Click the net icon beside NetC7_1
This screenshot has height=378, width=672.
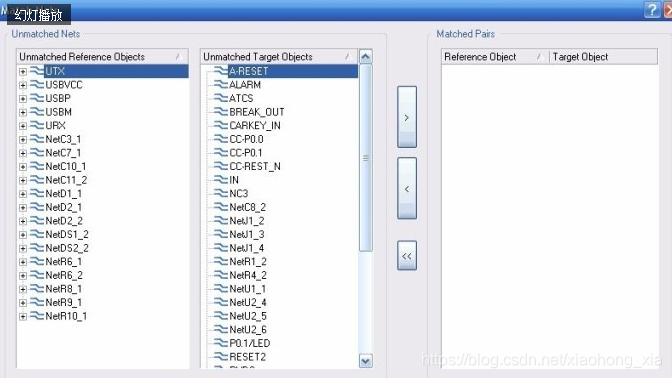[x=37, y=153]
